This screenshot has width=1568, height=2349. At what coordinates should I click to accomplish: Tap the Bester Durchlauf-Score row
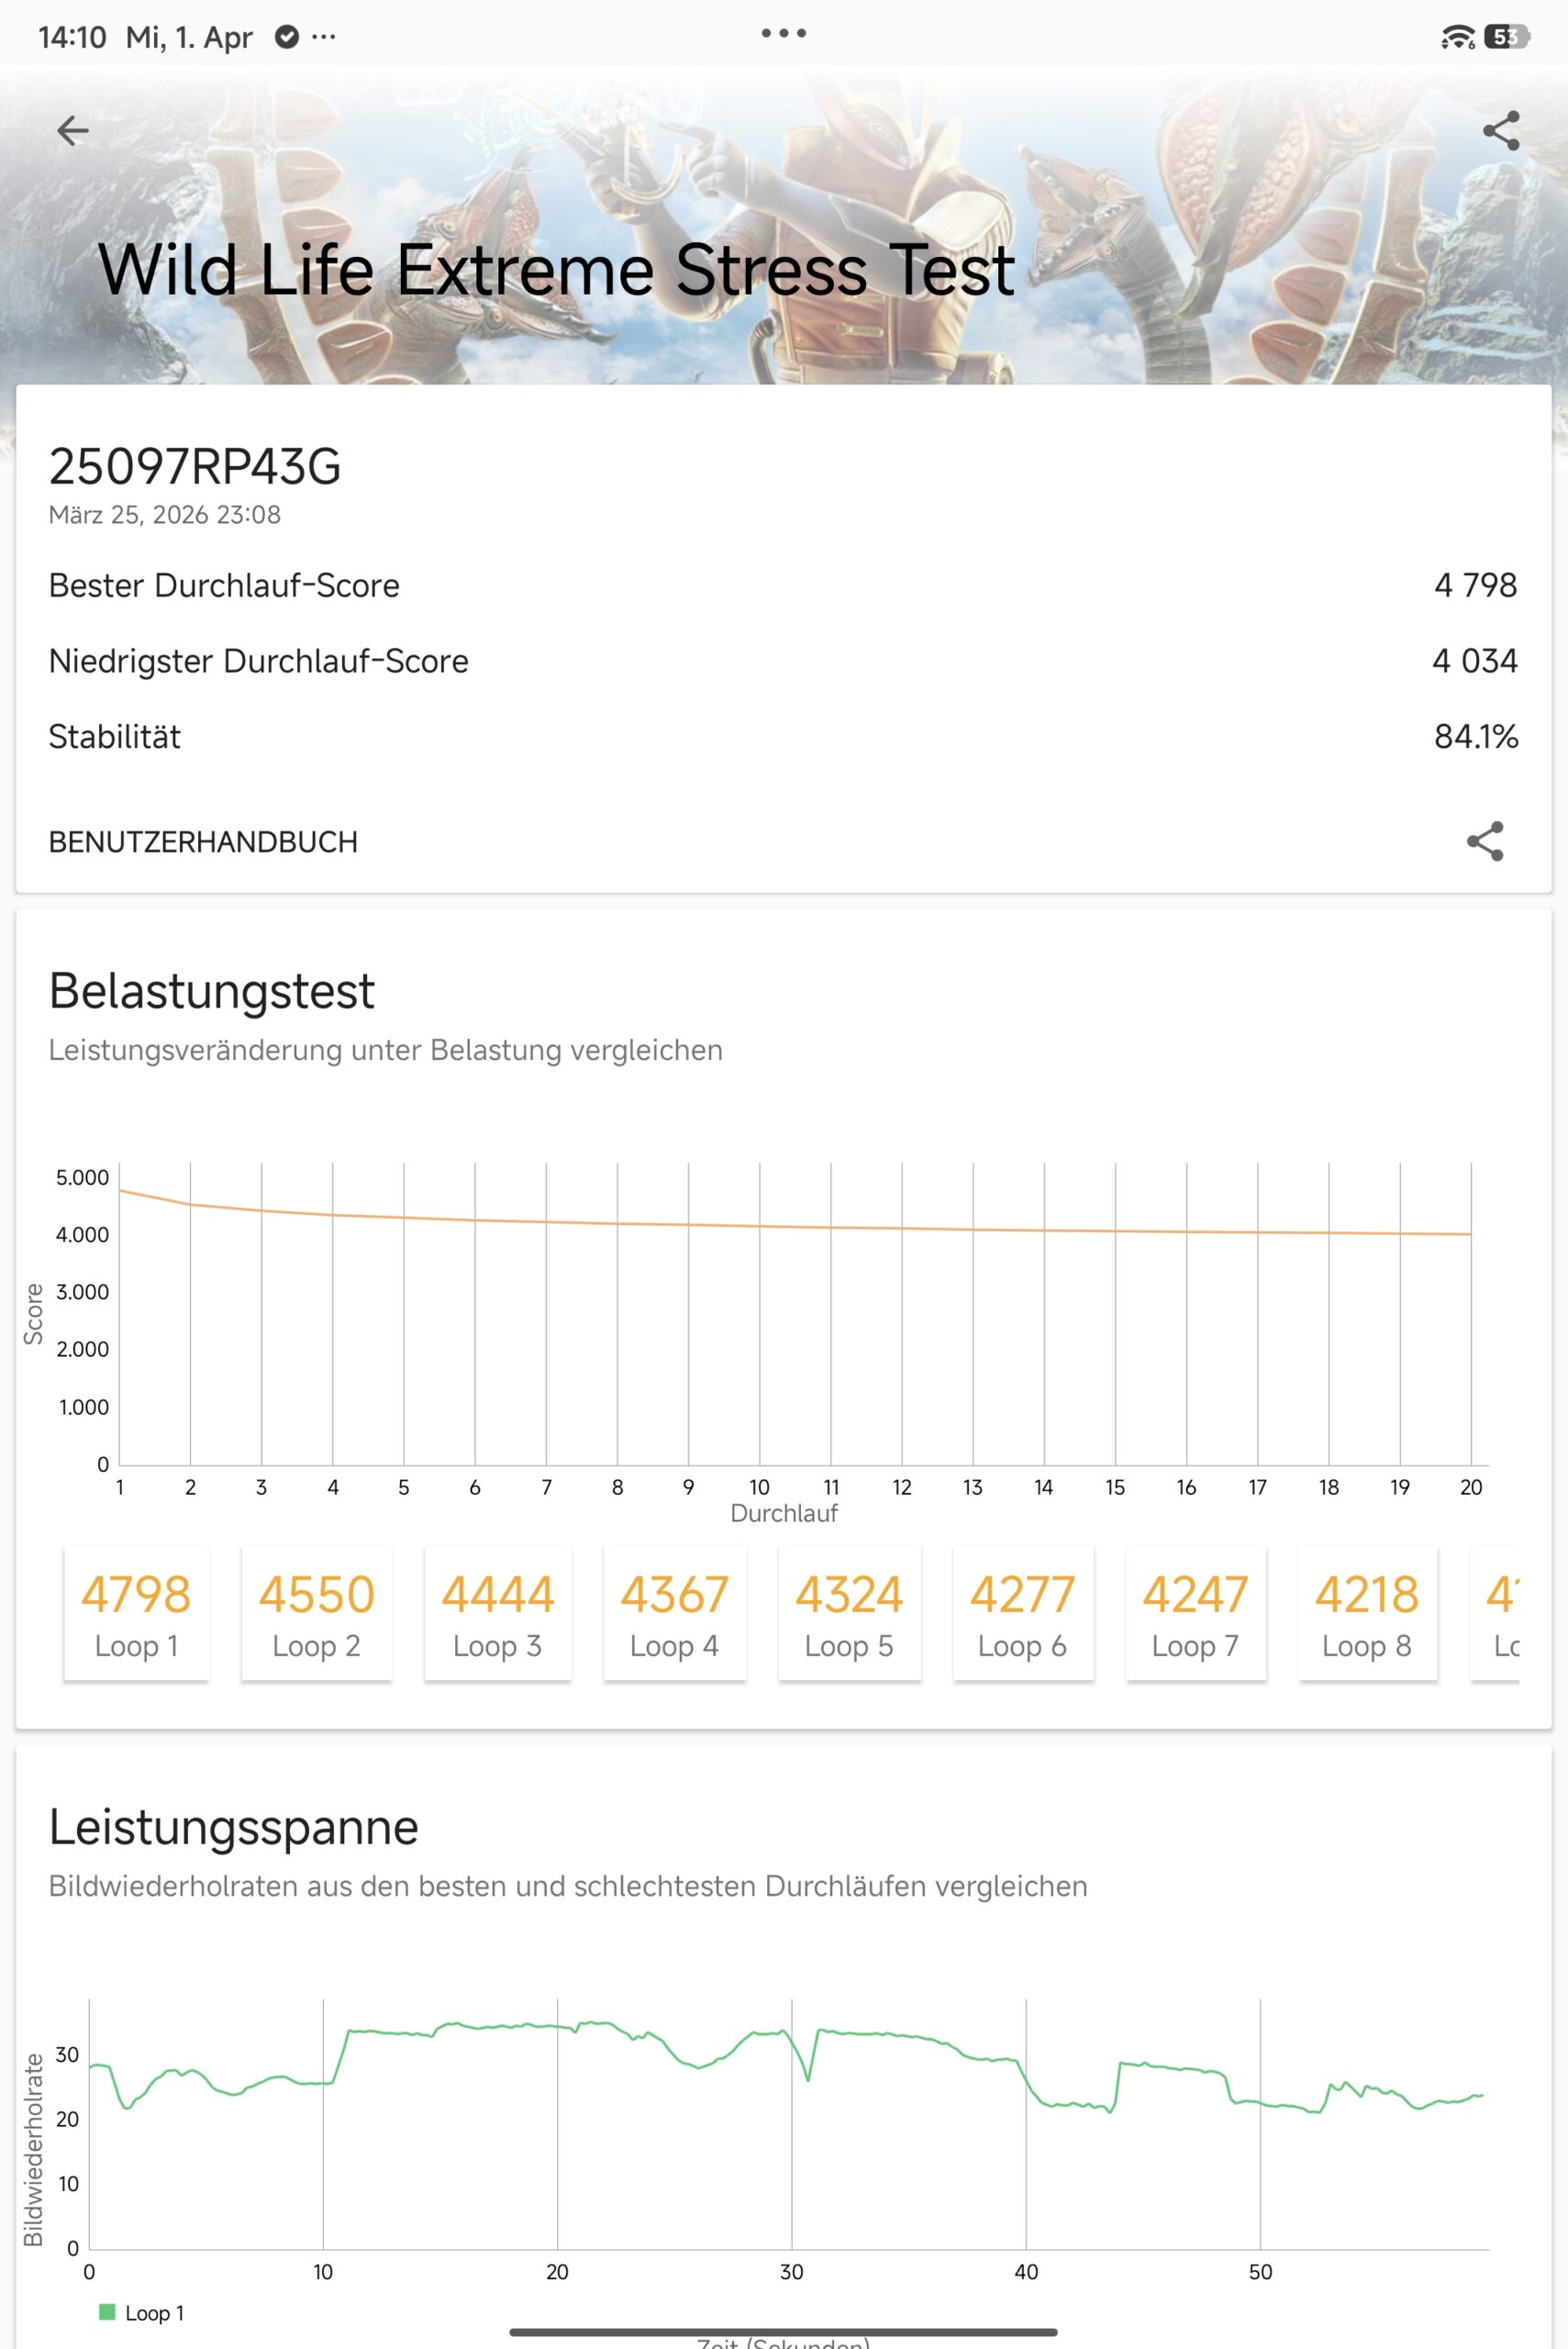click(x=783, y=585)
